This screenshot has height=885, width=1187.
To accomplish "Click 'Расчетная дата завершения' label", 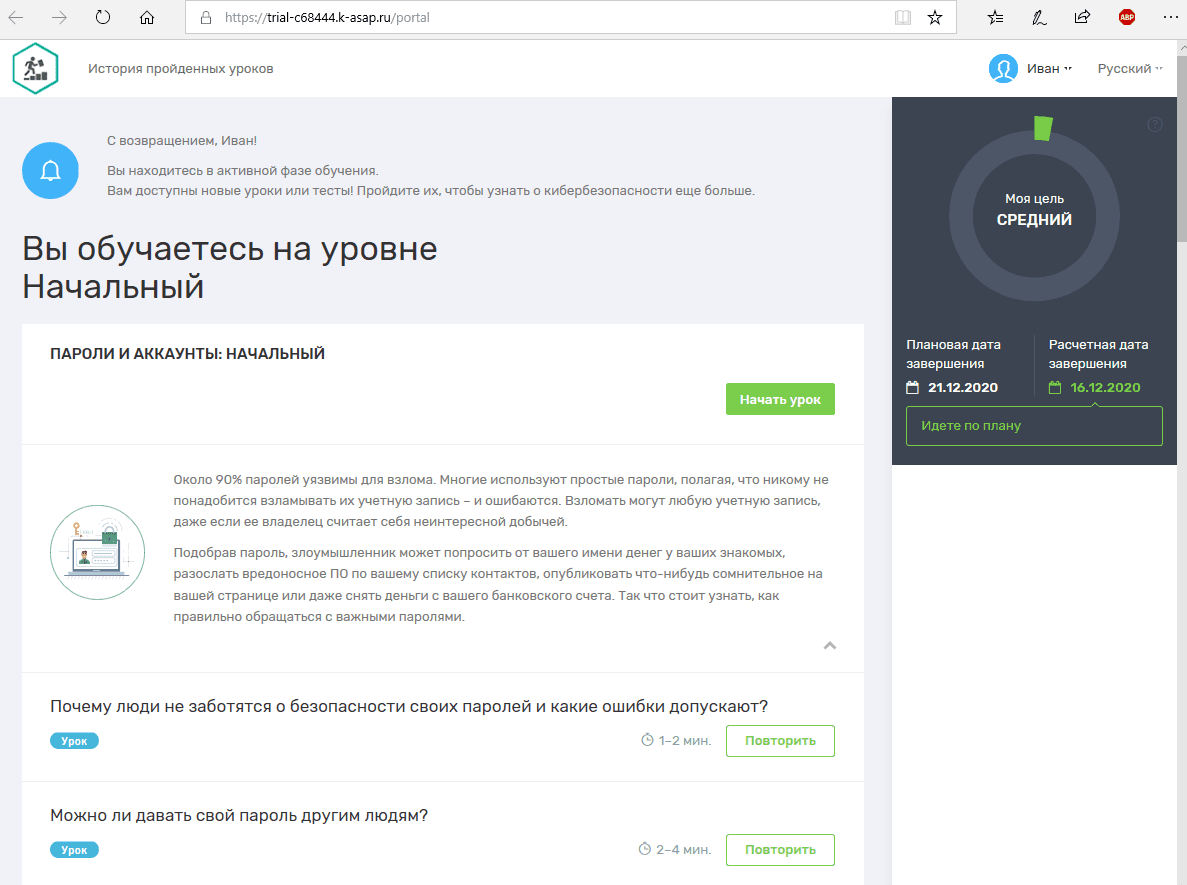I will click(1098, 354).
